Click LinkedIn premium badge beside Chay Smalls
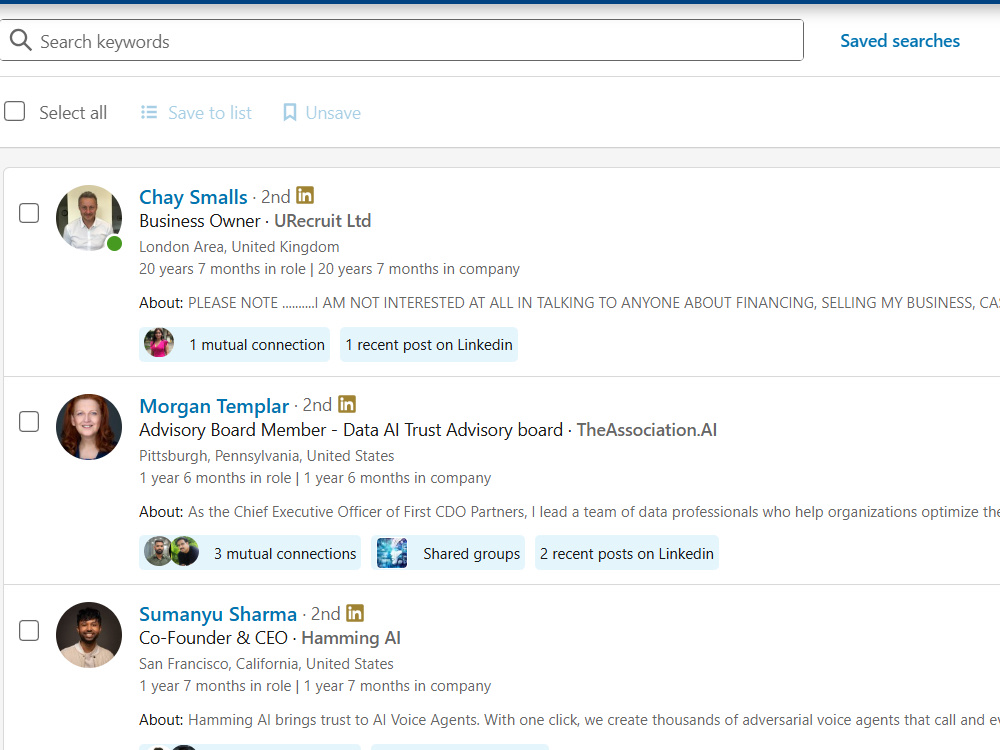The height and width of the screenshot is (750, 1000). [305, 195]
